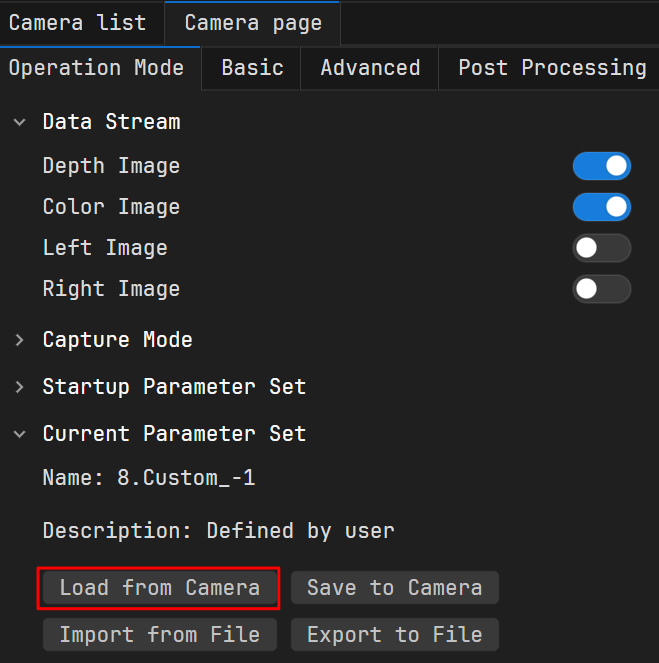The width and height of the screenshot is (659, 663).
Task: Switch to the Camera list tab
Action: pyautogui.click(x=77, y=23)
